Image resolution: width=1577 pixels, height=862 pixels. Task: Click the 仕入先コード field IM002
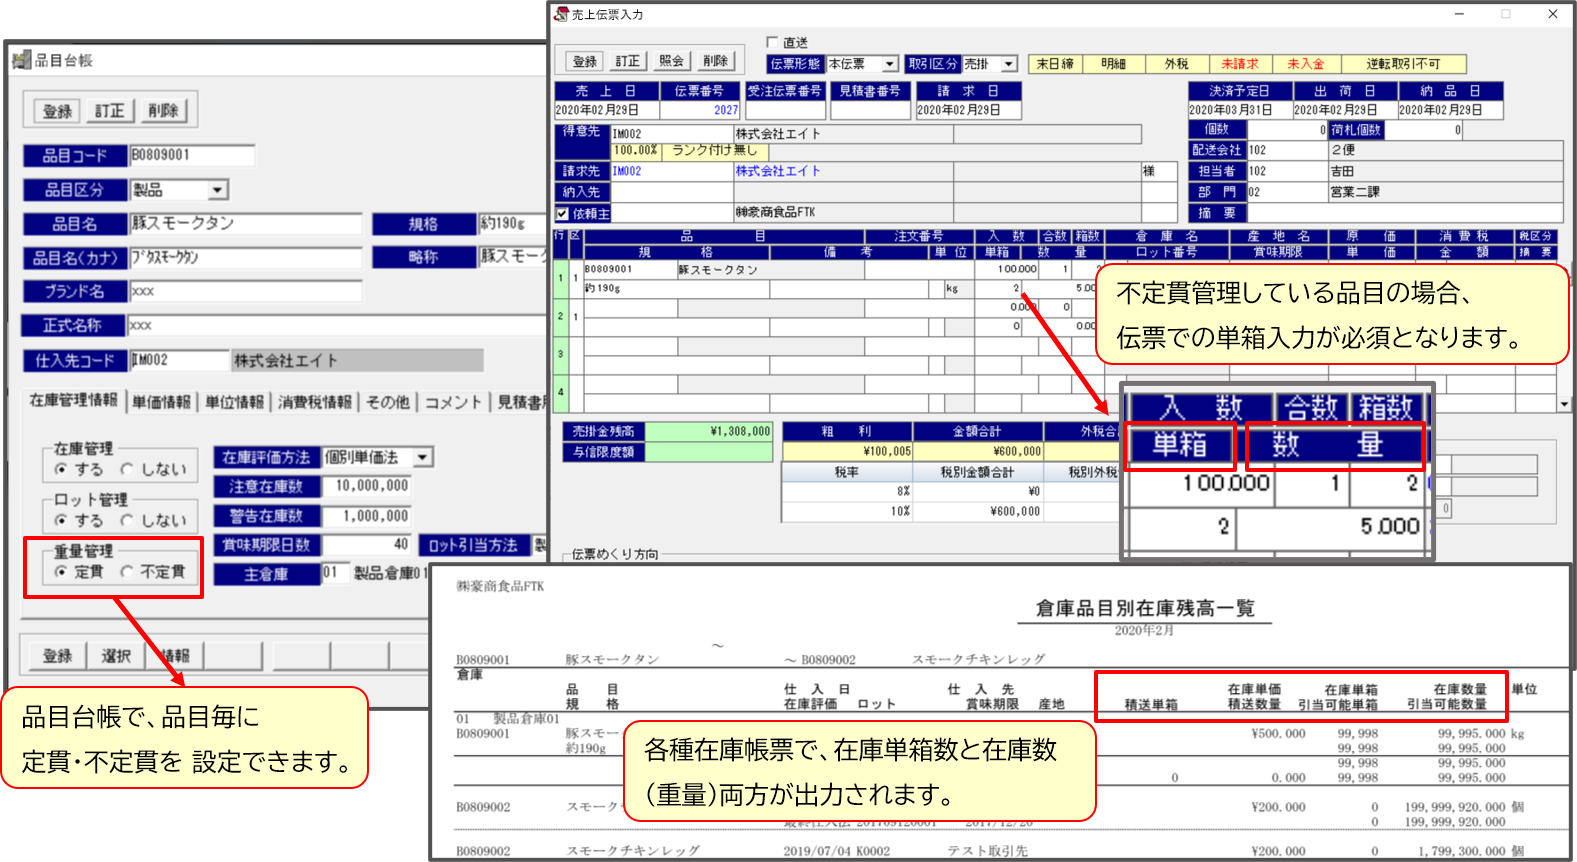(x=180, y=360)
